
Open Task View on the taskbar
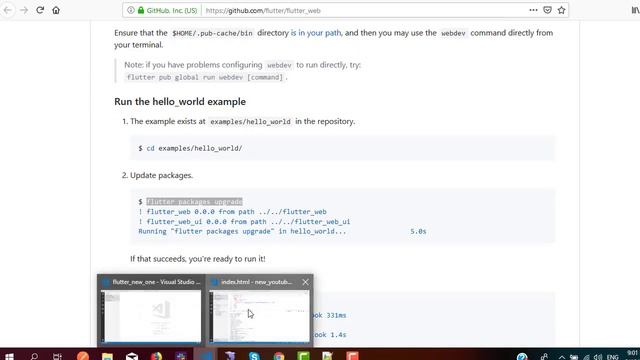coord(58,356)
